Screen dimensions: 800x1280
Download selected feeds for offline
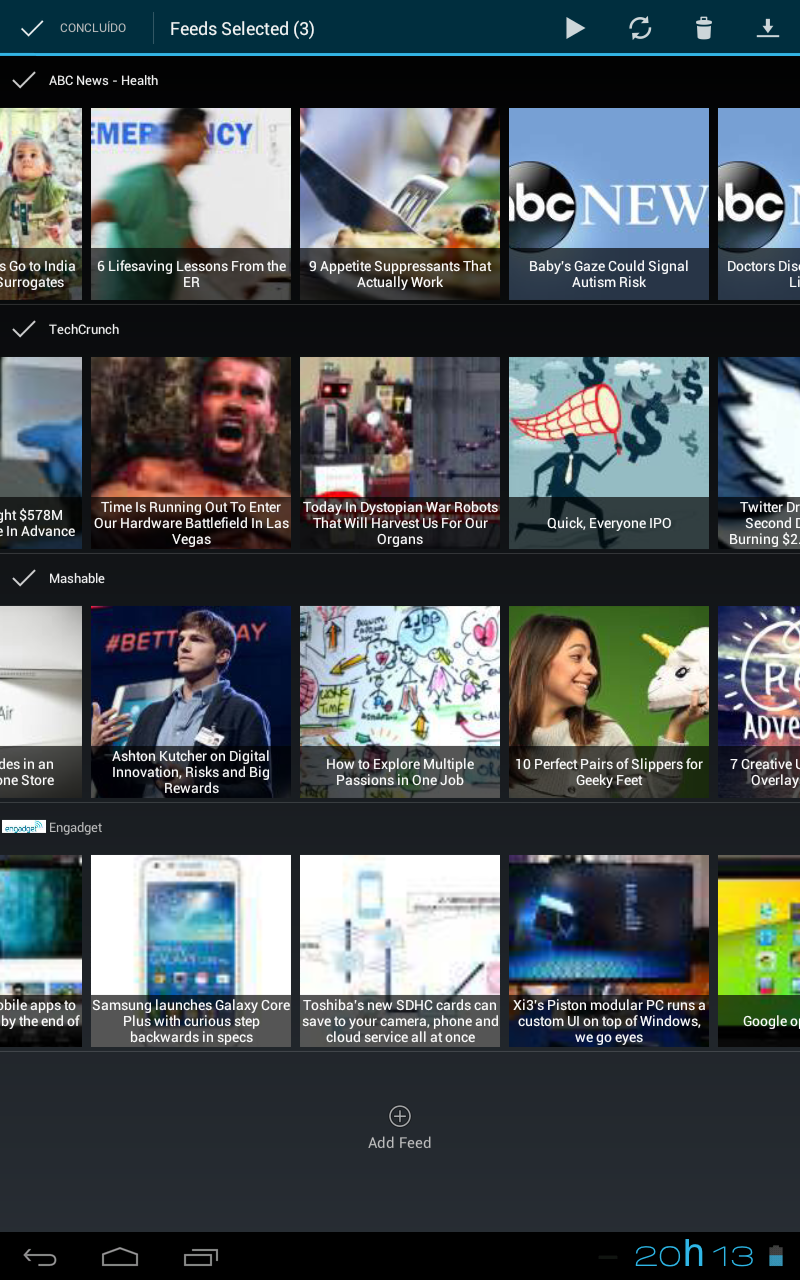tap(767, 28)
